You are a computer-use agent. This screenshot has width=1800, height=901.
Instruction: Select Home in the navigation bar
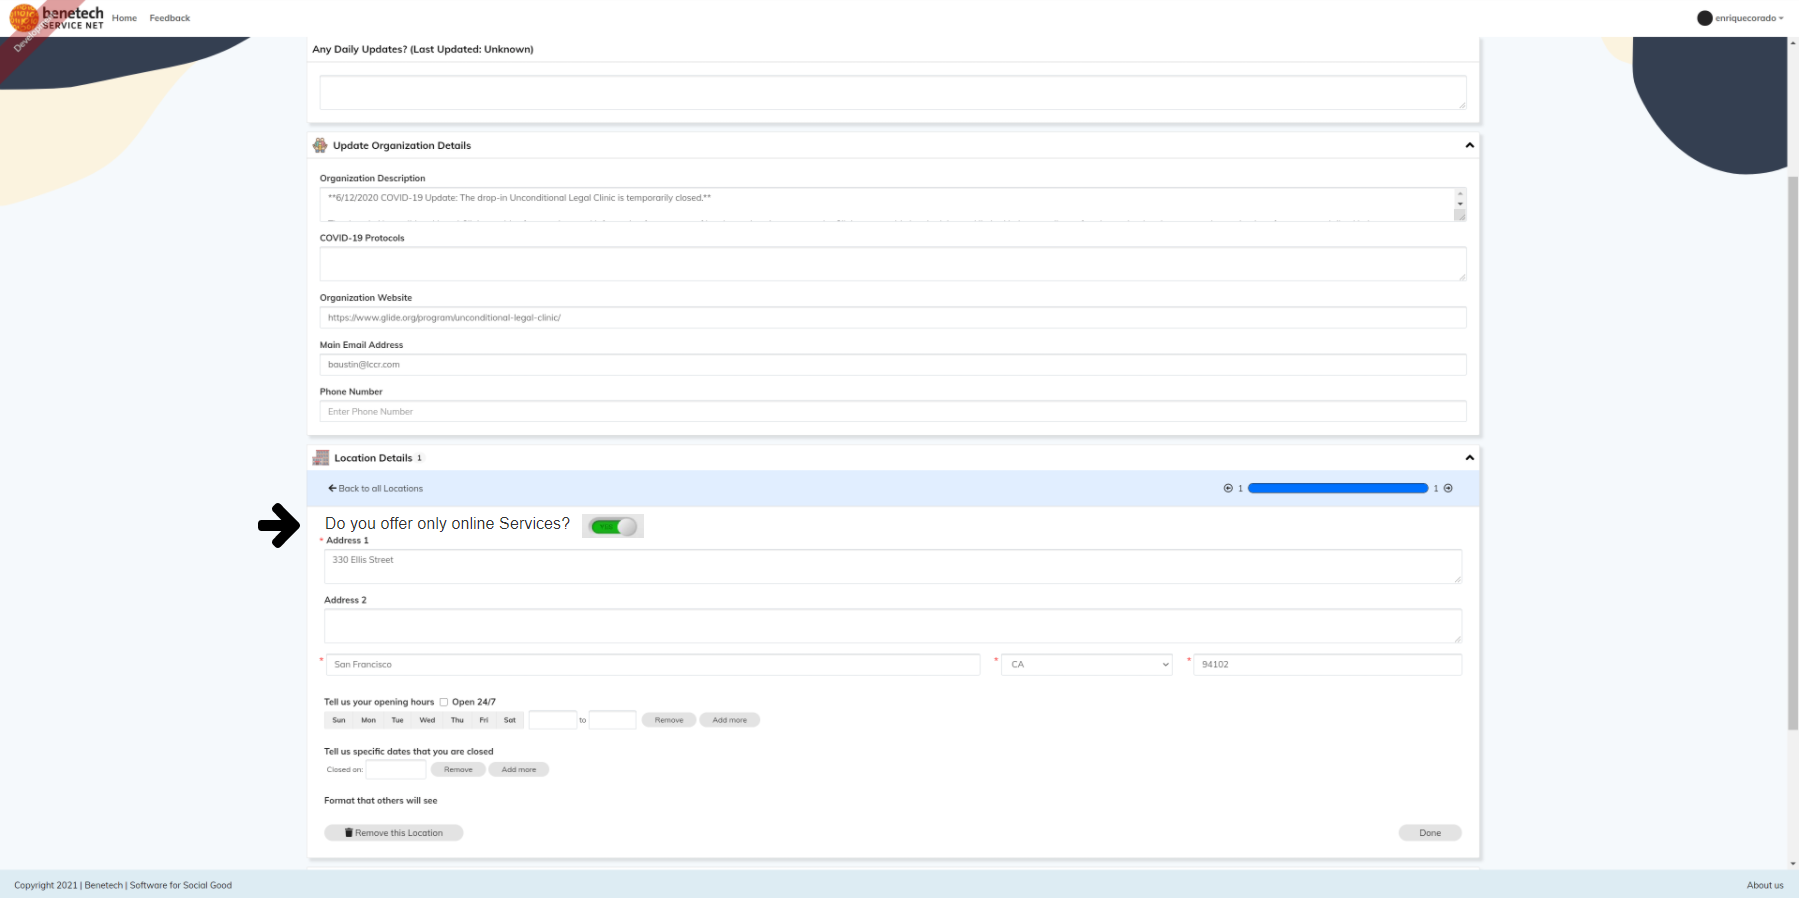click(124, 17)
